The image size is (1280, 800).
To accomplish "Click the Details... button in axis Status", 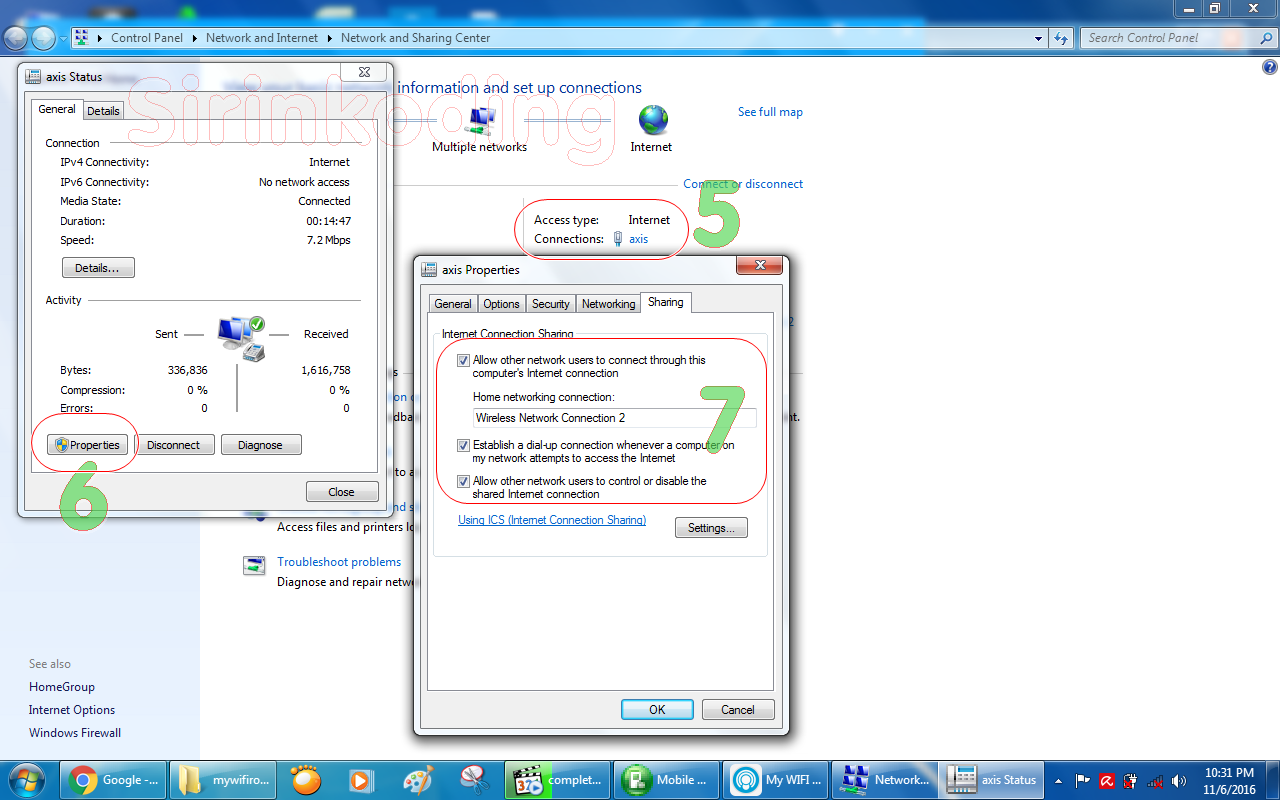I will coord(98,268).
